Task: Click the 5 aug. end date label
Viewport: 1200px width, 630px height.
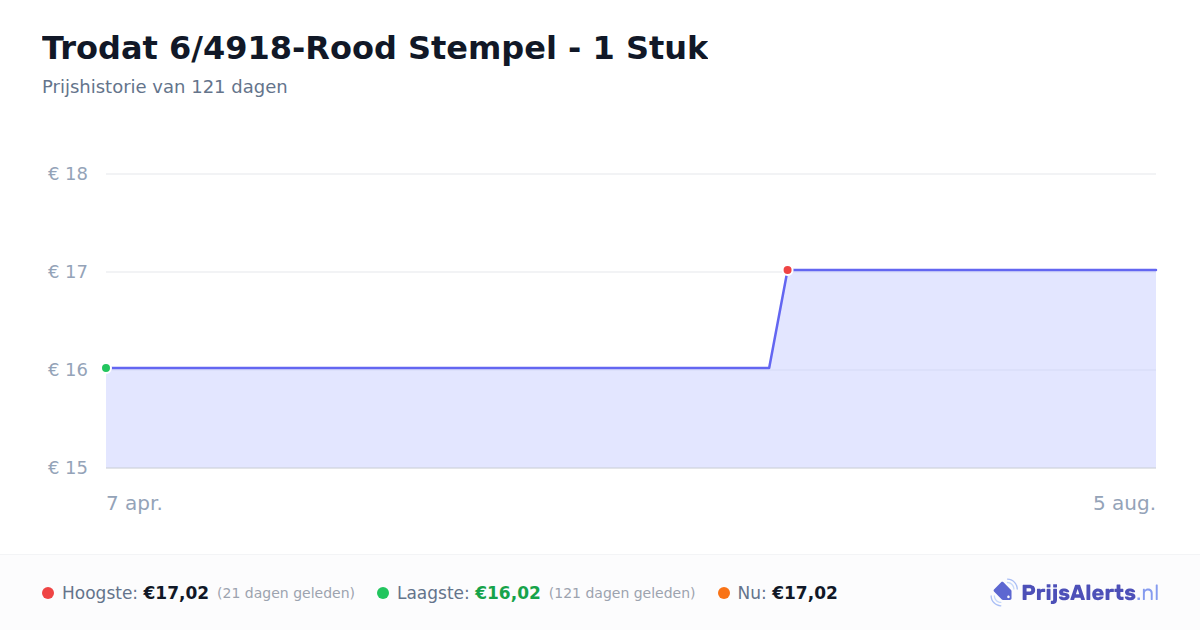Action: coord(1124,504)
